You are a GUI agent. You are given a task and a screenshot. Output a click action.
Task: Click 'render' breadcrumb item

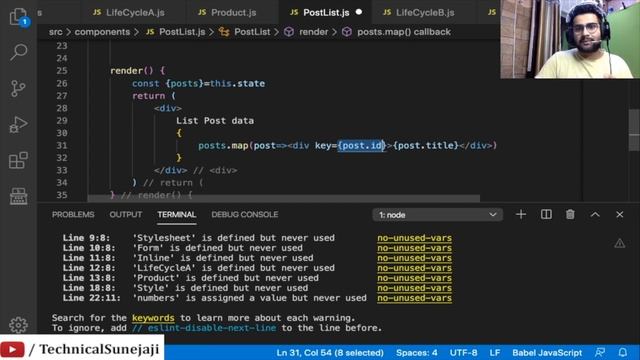[313, 32]
